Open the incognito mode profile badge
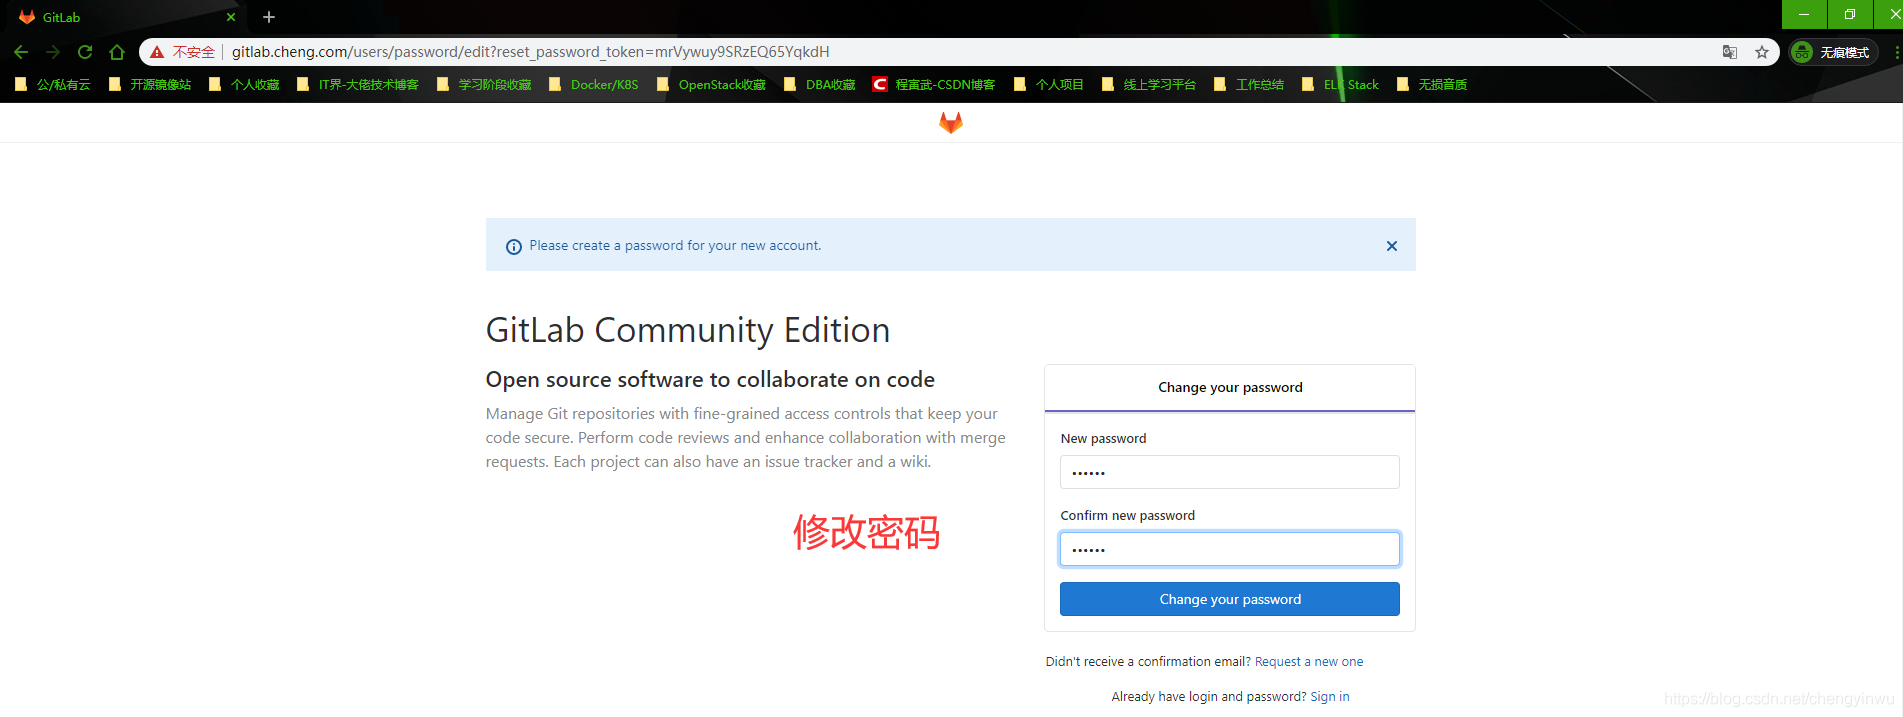 1833,52
